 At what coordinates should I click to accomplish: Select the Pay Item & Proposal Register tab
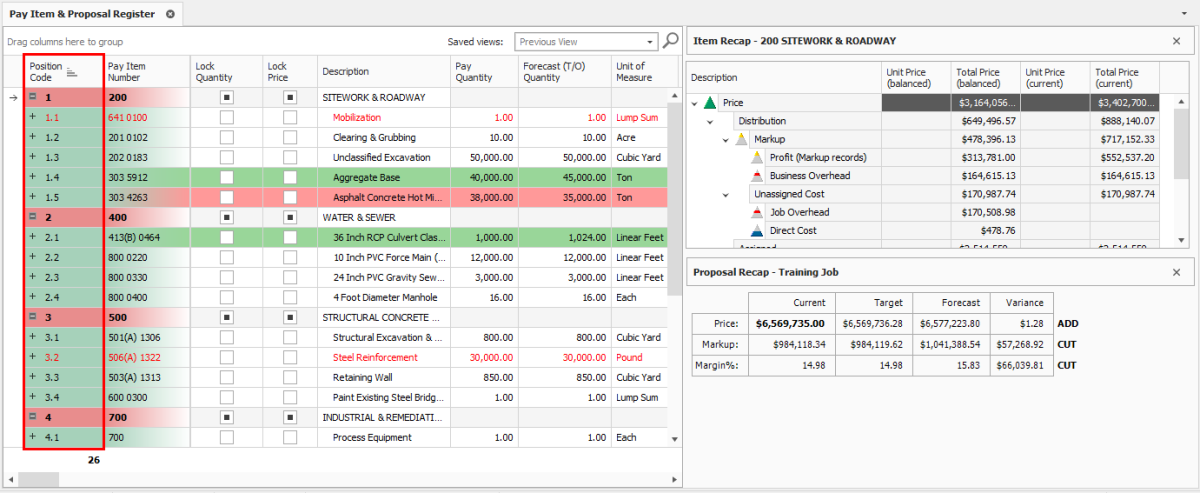point(82,14)
